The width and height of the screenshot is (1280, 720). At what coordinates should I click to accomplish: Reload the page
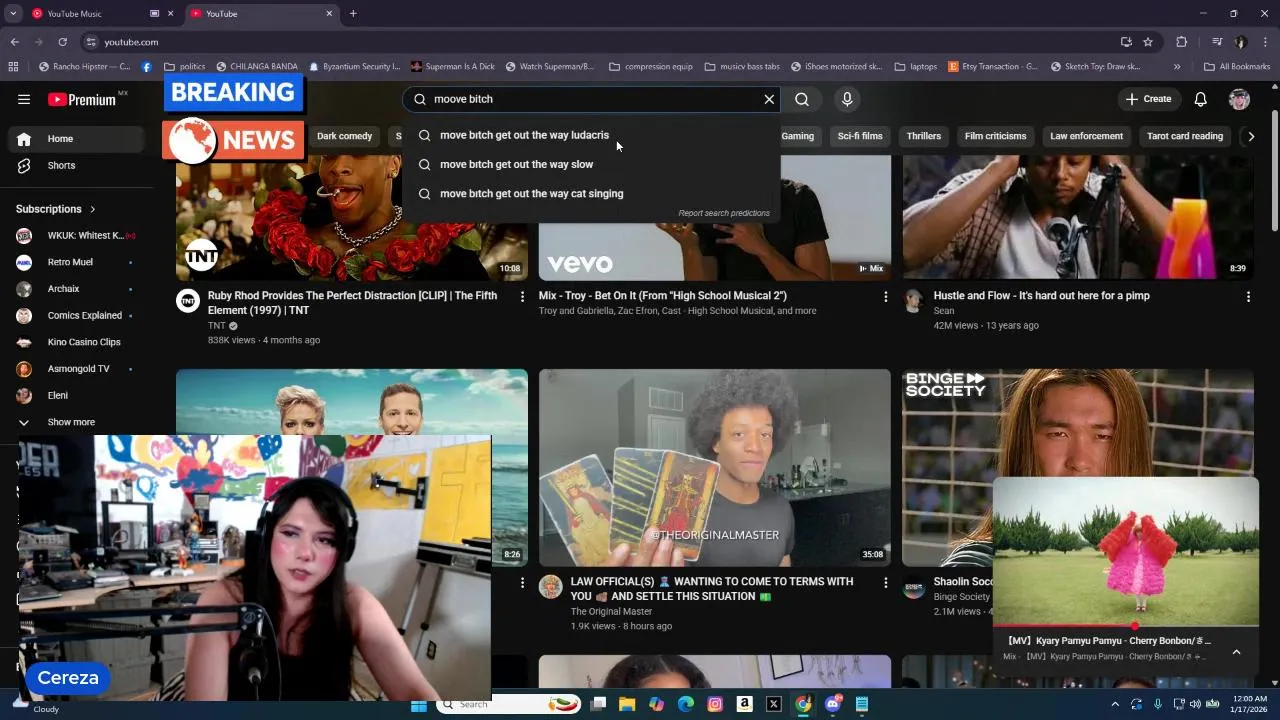[62, 42]
